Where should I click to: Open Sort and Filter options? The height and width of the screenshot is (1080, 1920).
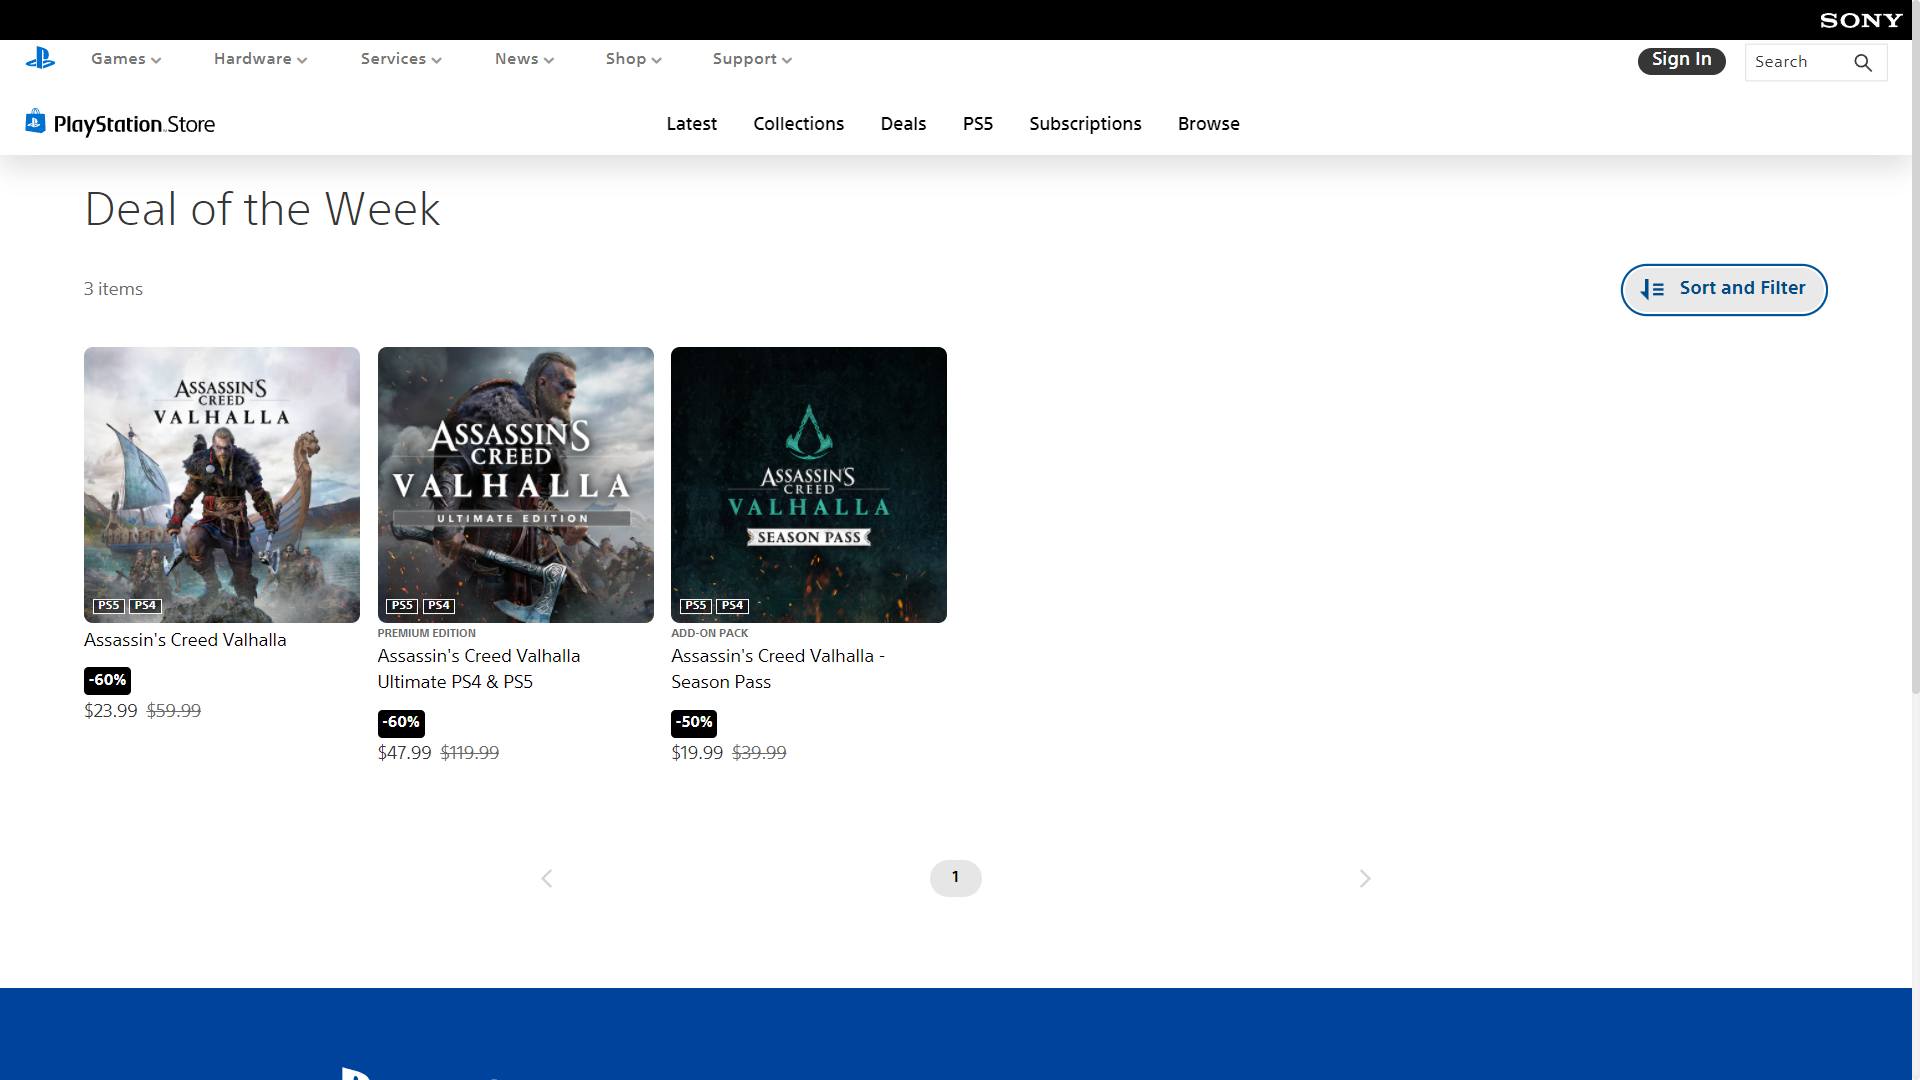[x=1723, y=289]
